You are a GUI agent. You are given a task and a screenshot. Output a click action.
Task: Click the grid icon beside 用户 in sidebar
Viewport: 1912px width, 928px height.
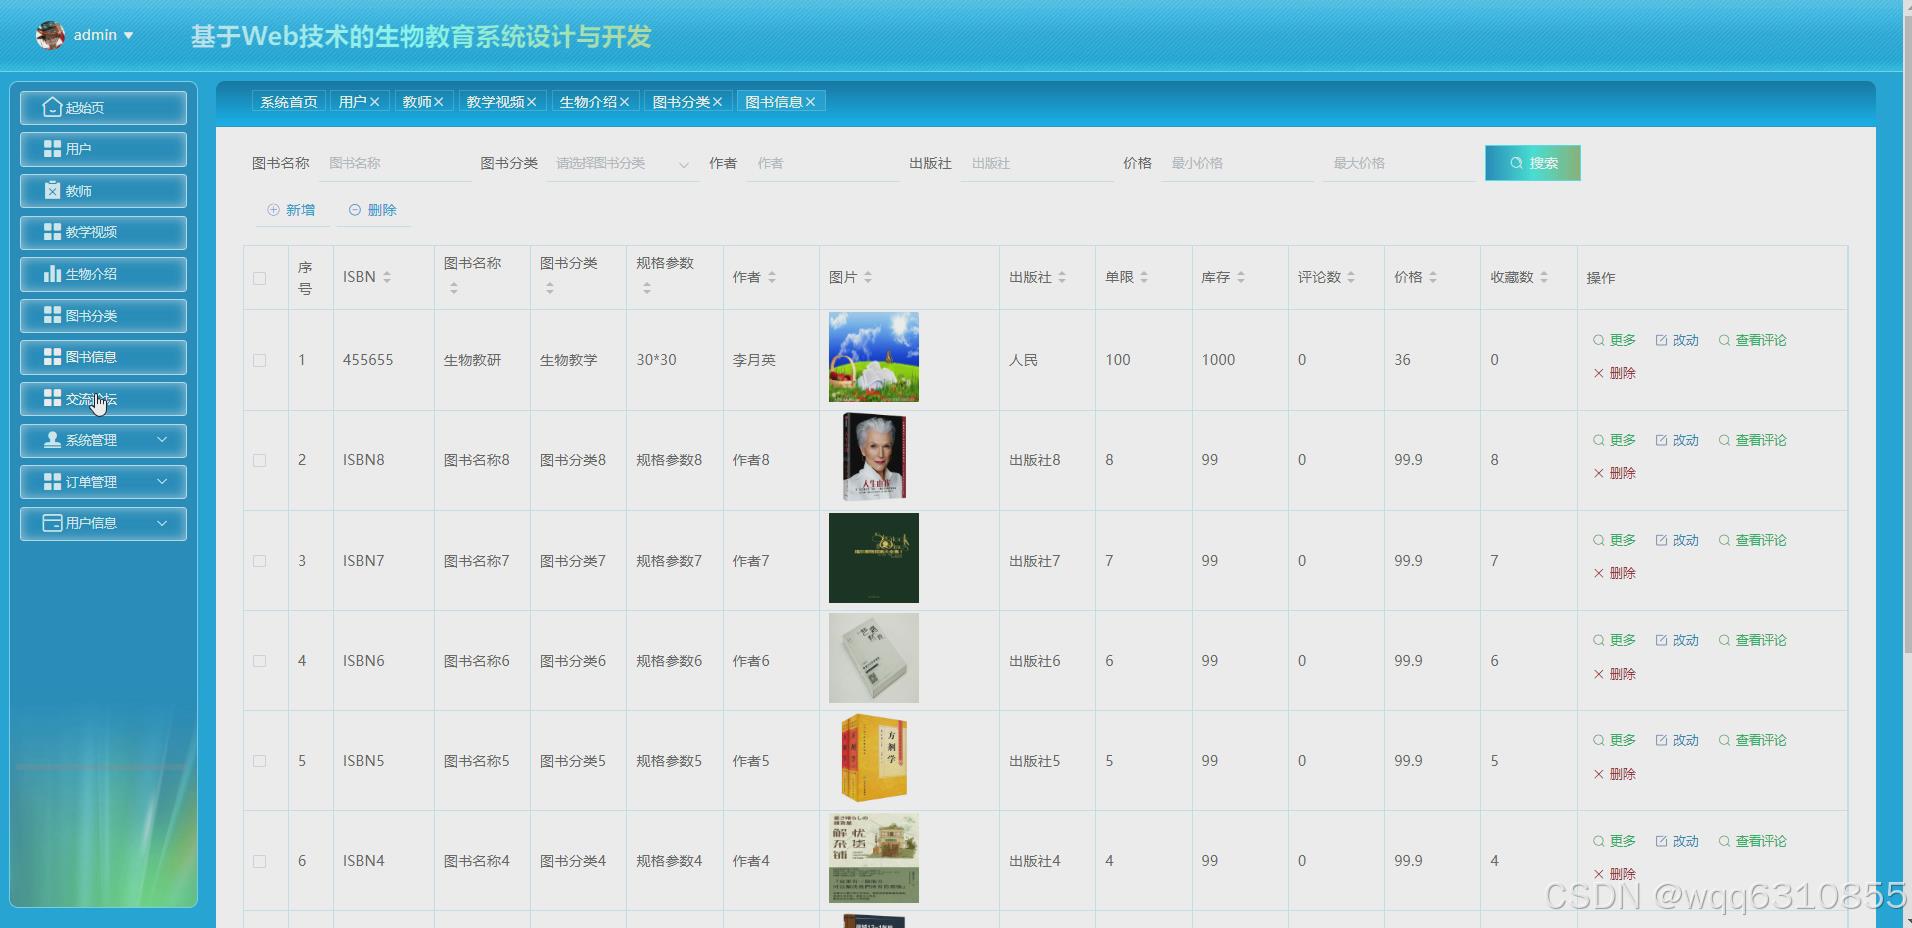pyautogui.click(x=52, y=149)
